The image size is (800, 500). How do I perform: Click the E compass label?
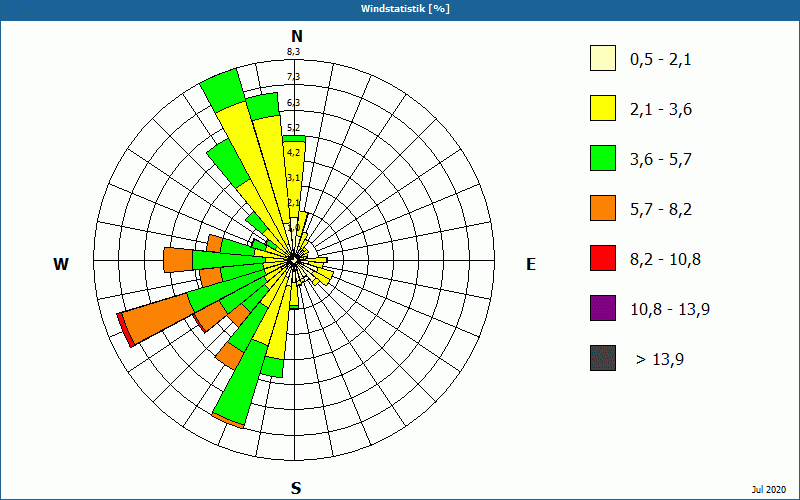tap(531, 264)
